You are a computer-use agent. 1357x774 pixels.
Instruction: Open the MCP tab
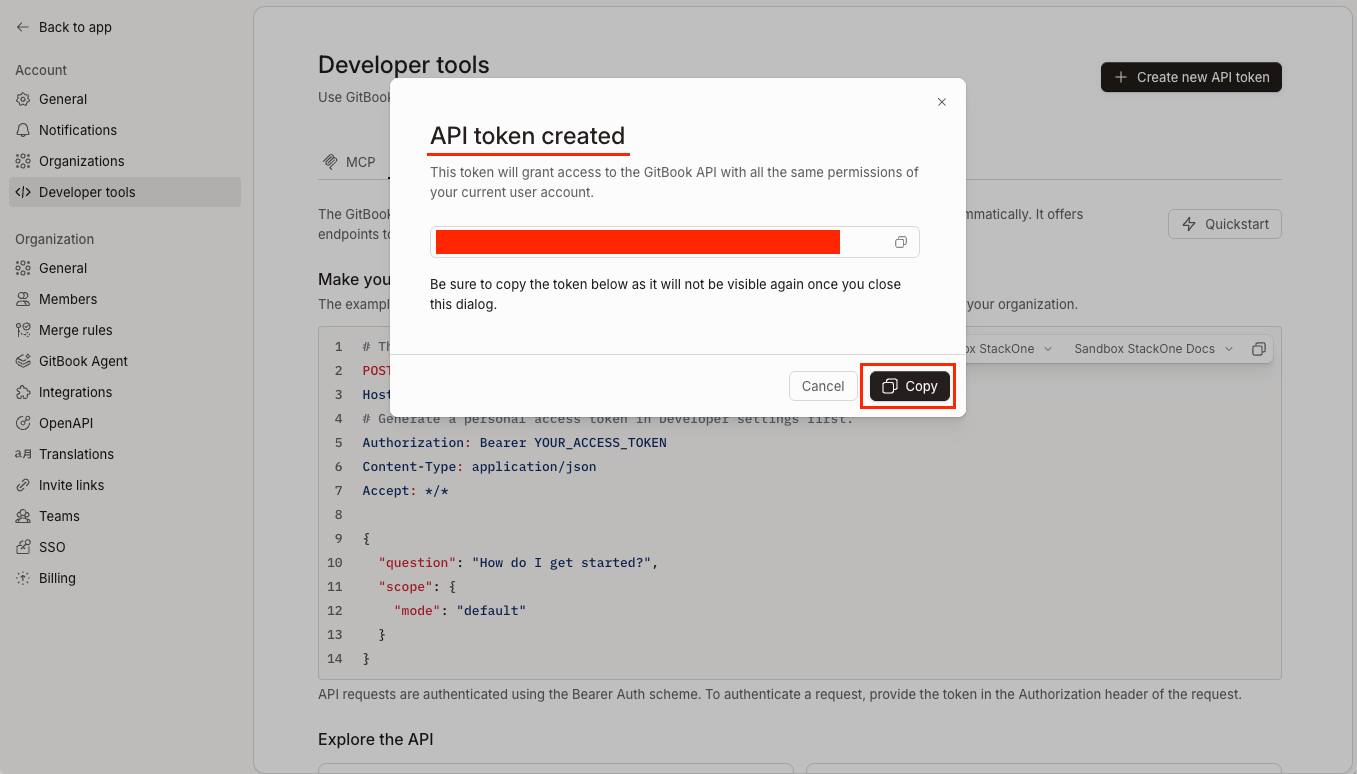[350, 162]
